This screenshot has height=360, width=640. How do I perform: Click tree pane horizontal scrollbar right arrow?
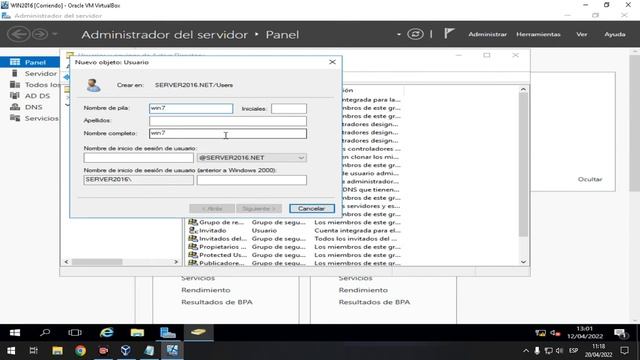coord(176,262)
